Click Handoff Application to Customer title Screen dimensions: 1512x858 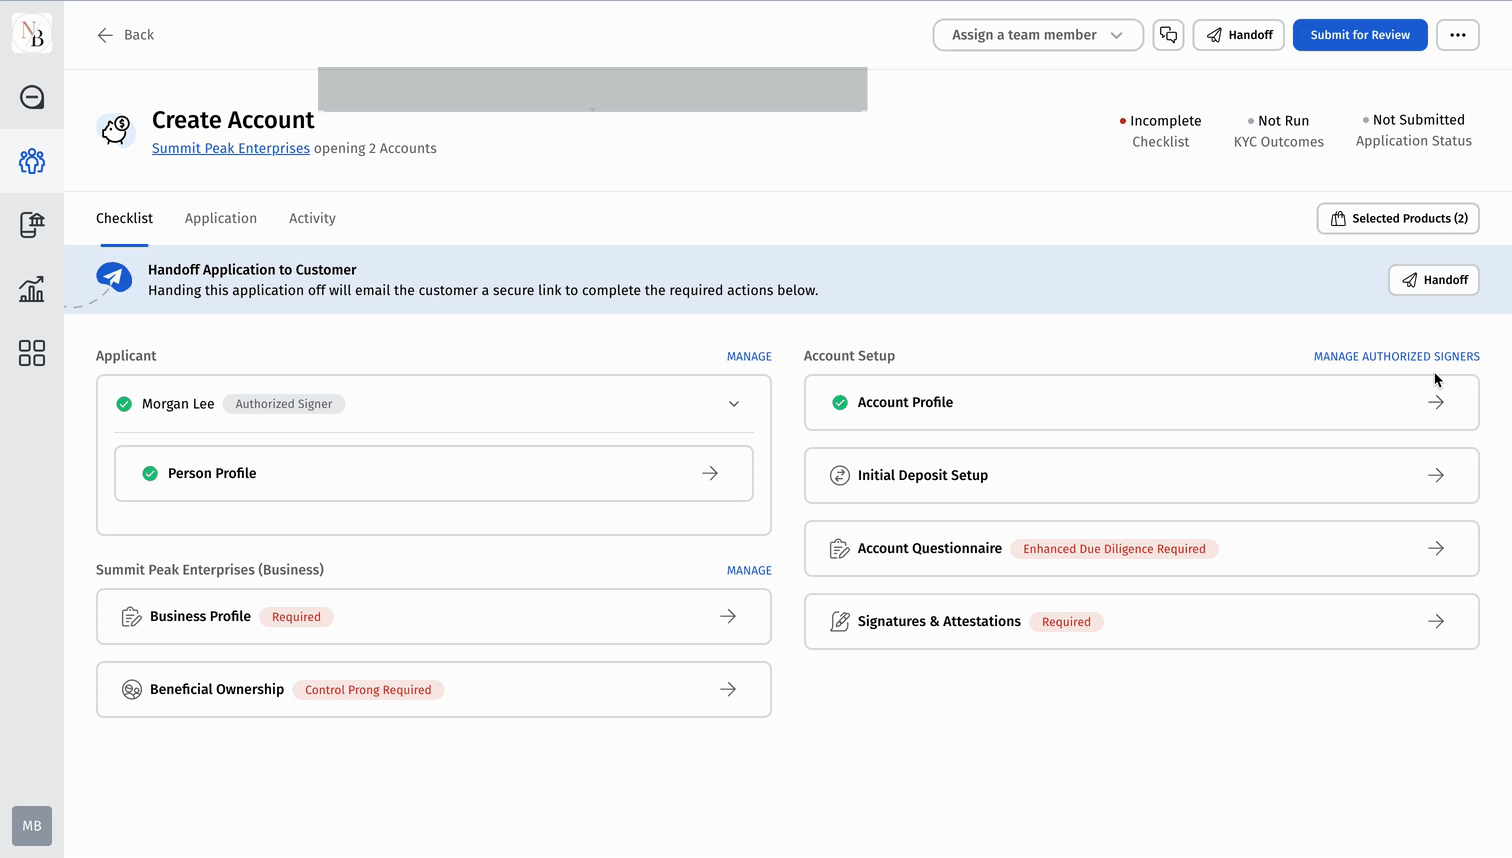pos(252,270)
